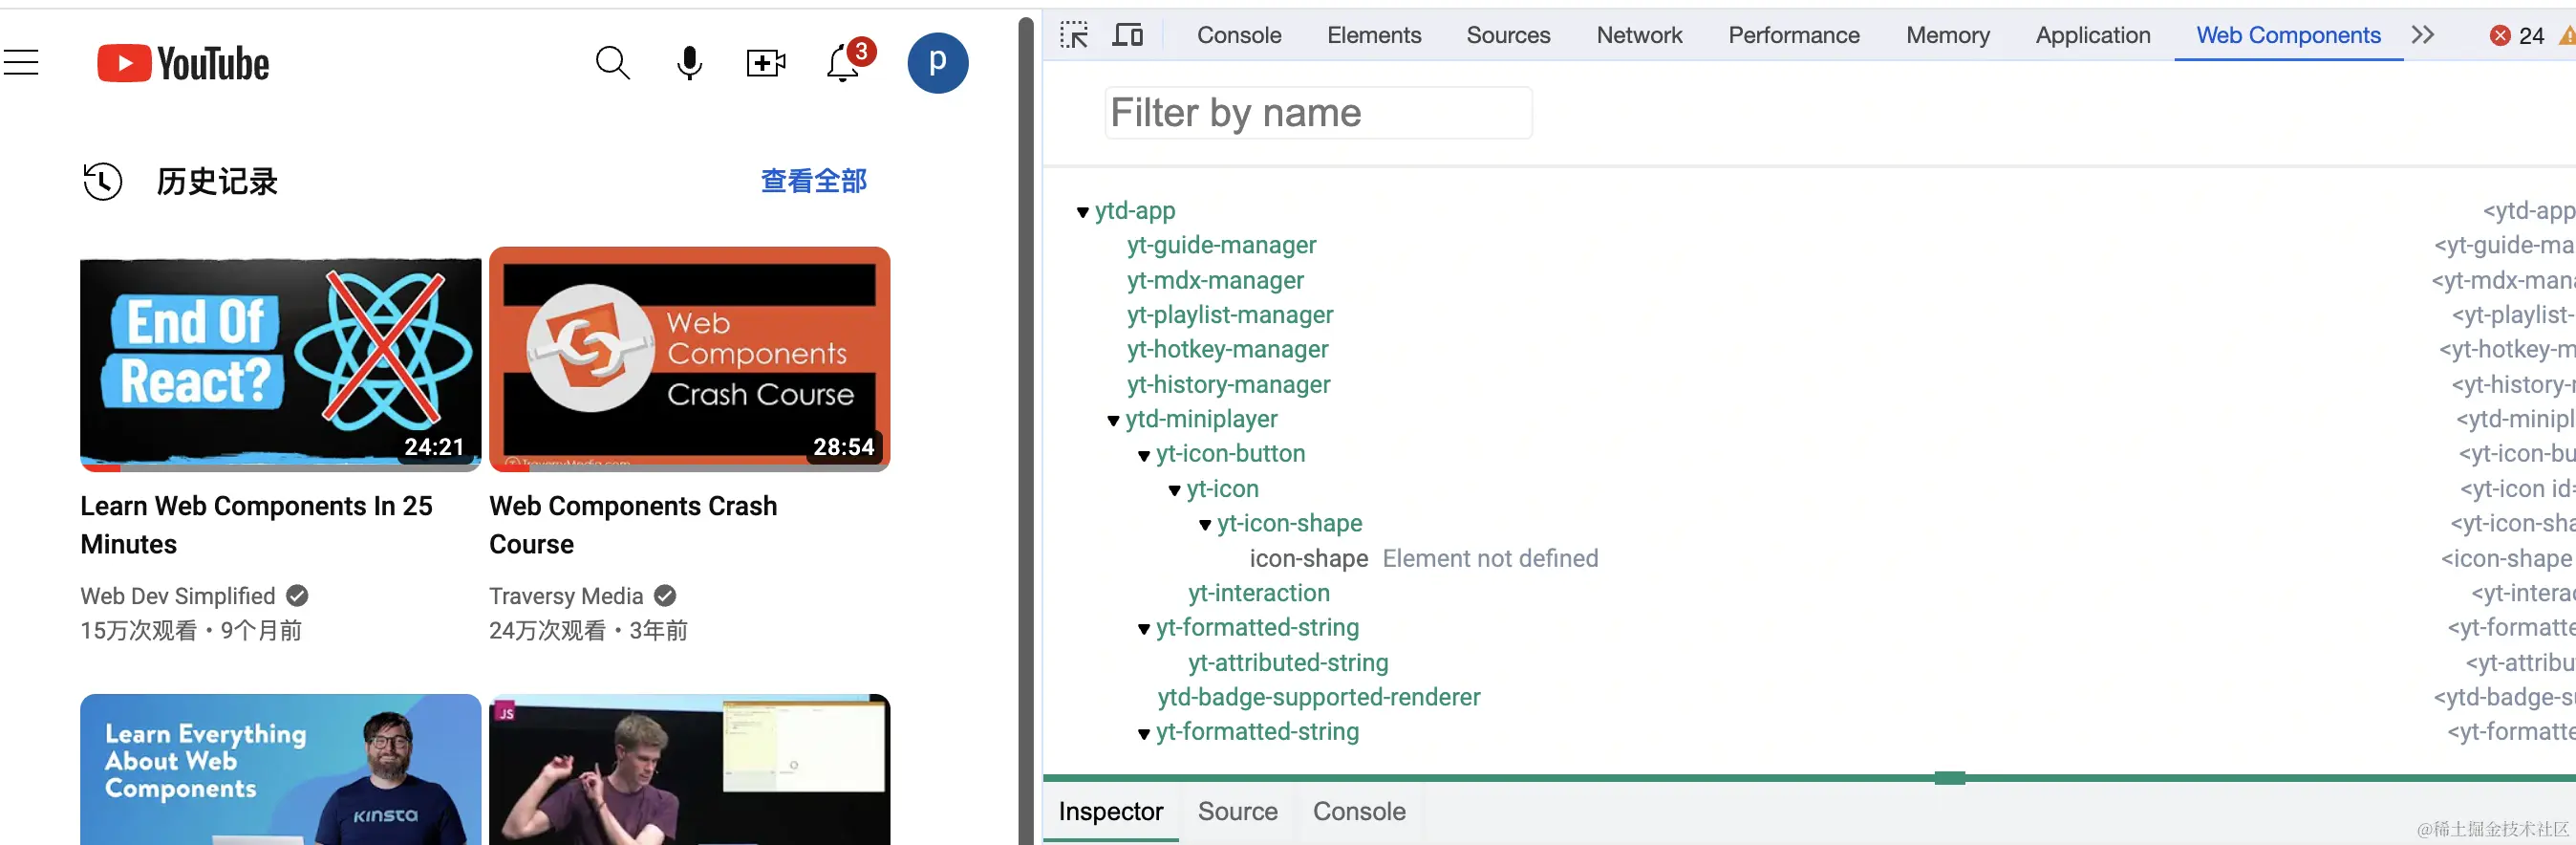Click the verified badge next to Web Dev Simplified
This screenshot has height=845, width=2576.
[x=297, y=596]
